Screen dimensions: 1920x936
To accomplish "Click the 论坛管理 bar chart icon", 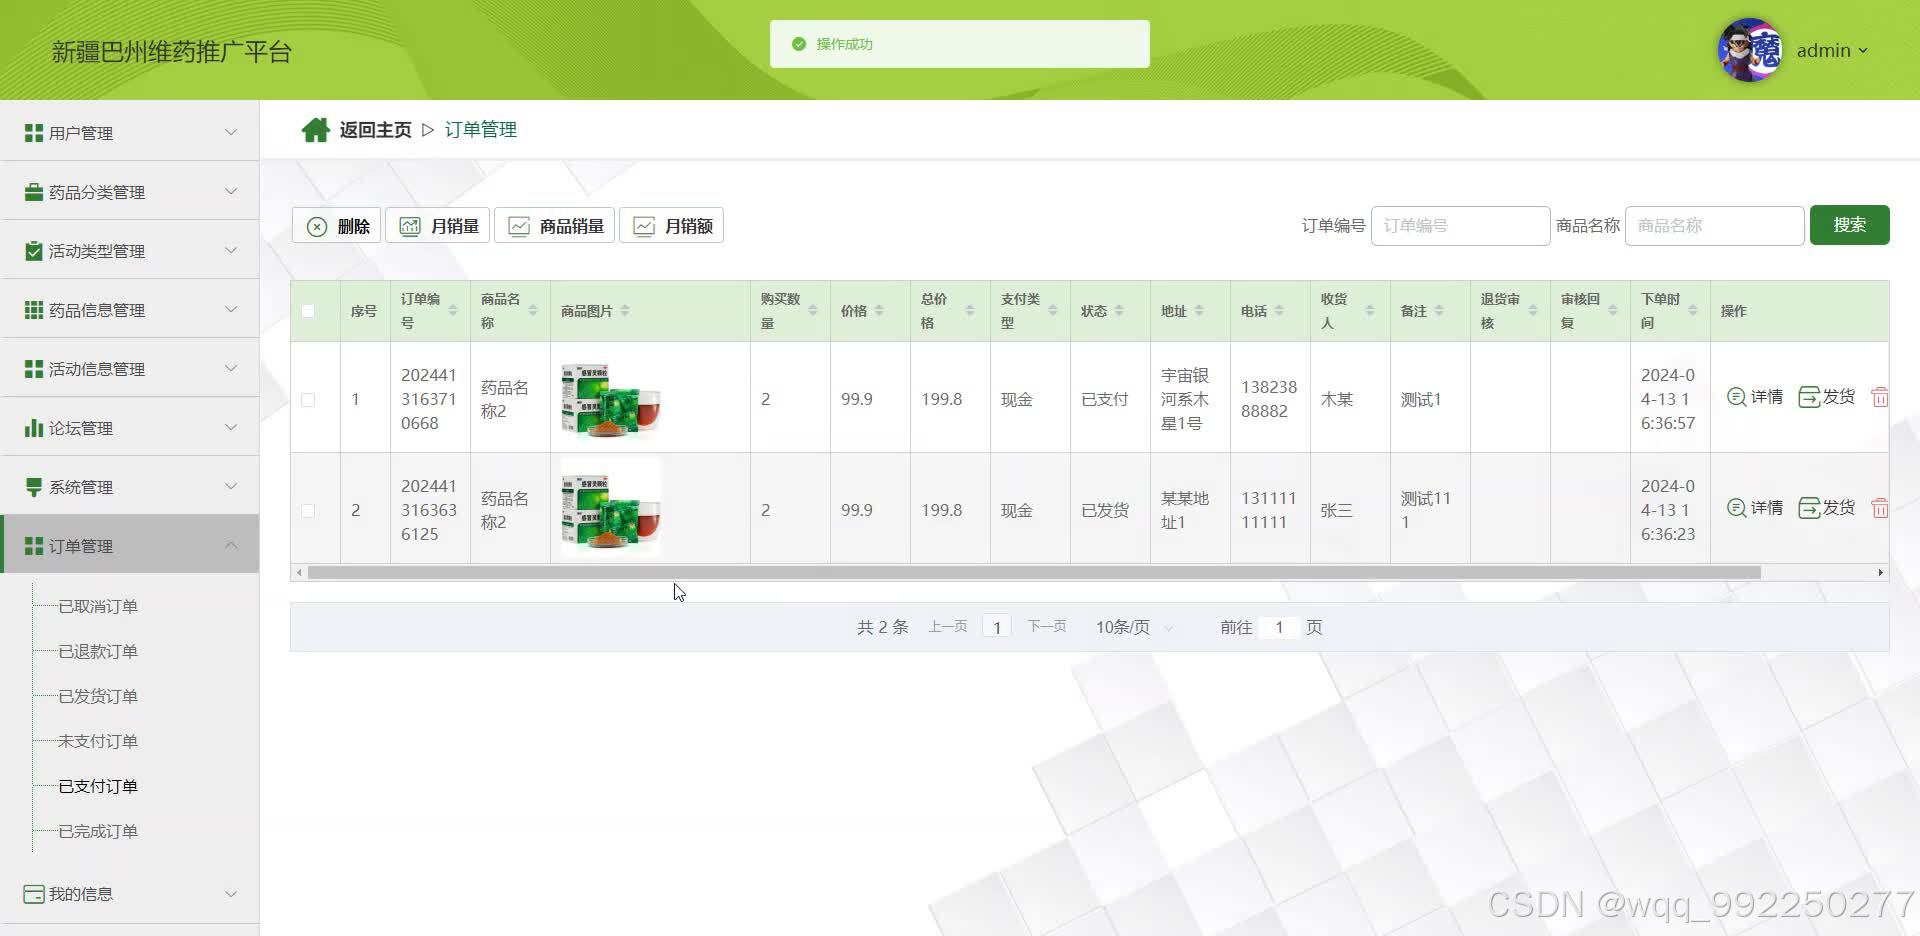I will pos(34,428).
